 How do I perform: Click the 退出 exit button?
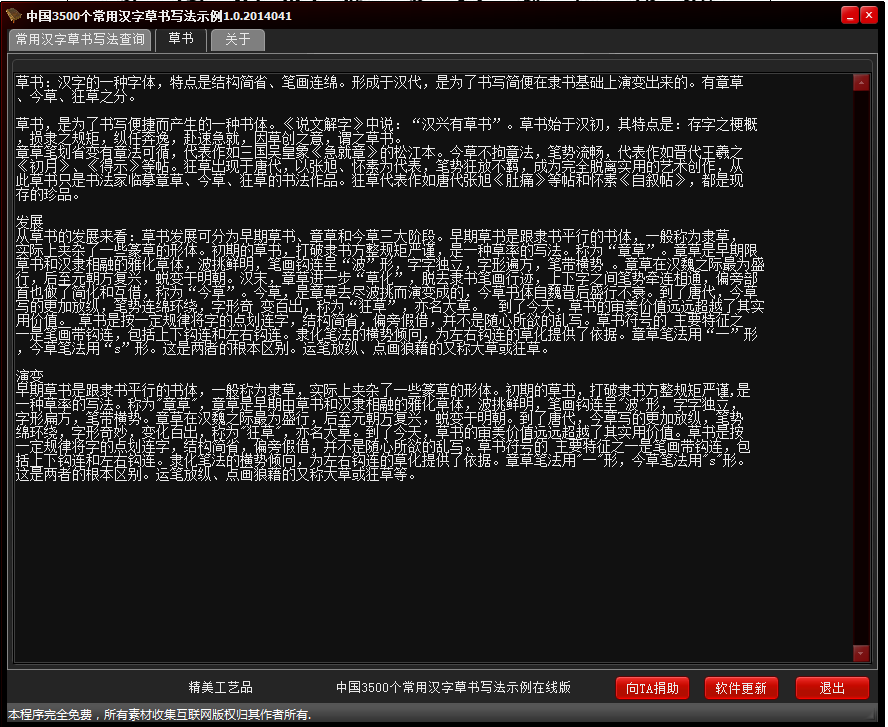(x=832, y=688)
